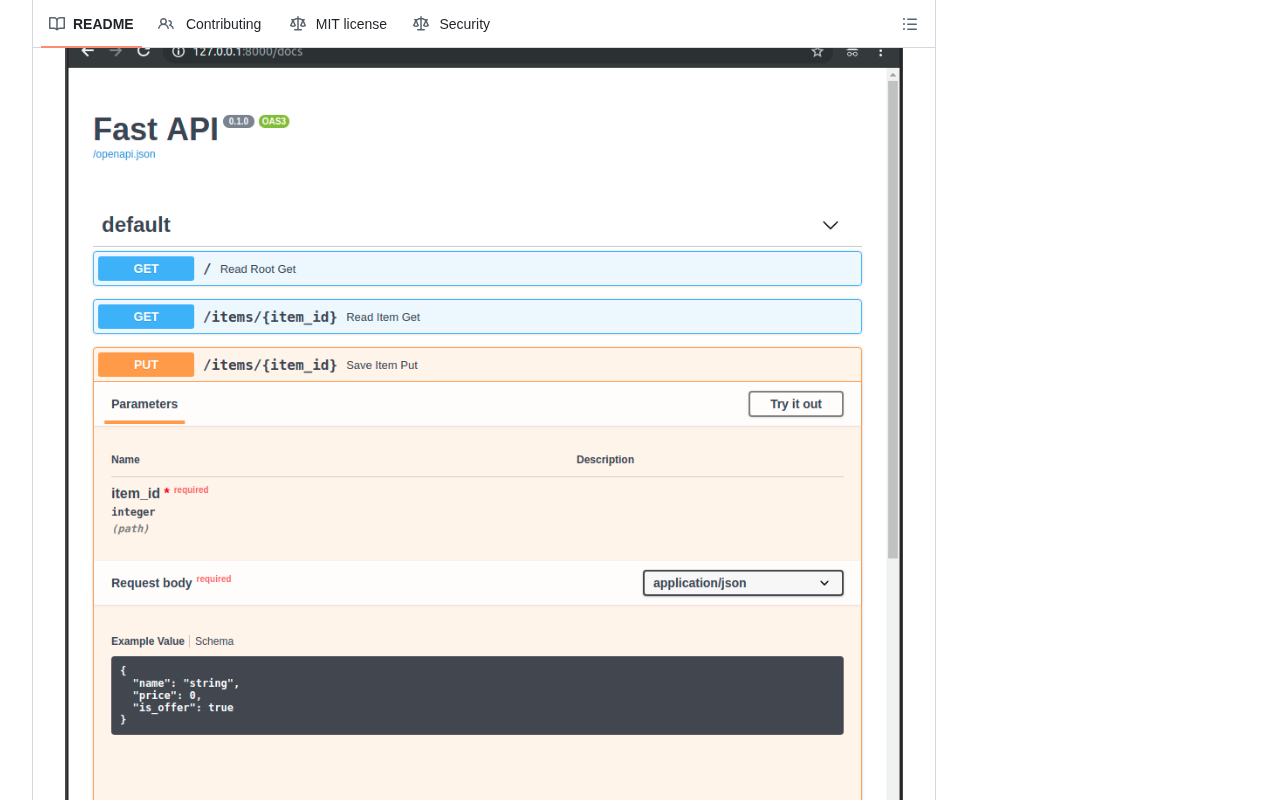Image resolution: width=1280 pixels, height=800 pixels.
Task: Collapse the PUT /items/{item_id} Save Item row
Action: [x=477, y=365]
